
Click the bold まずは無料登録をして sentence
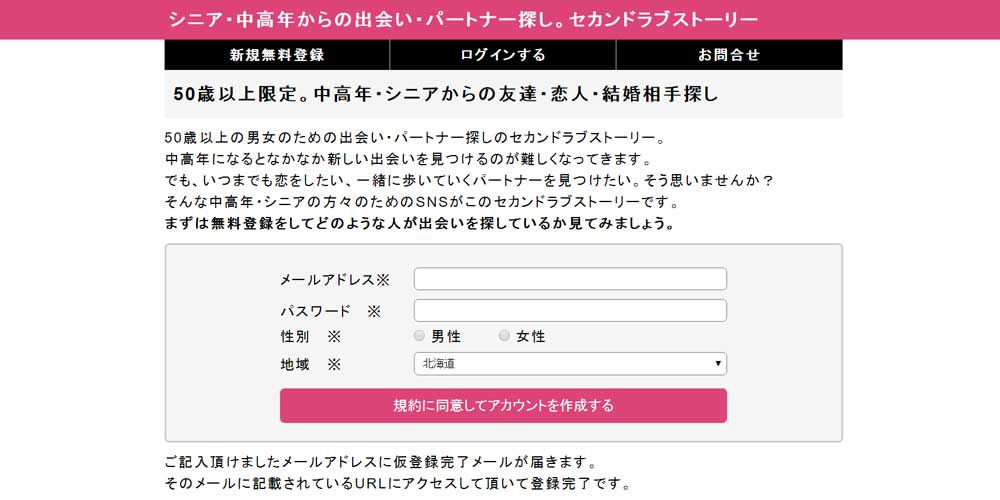pos(420,223)
